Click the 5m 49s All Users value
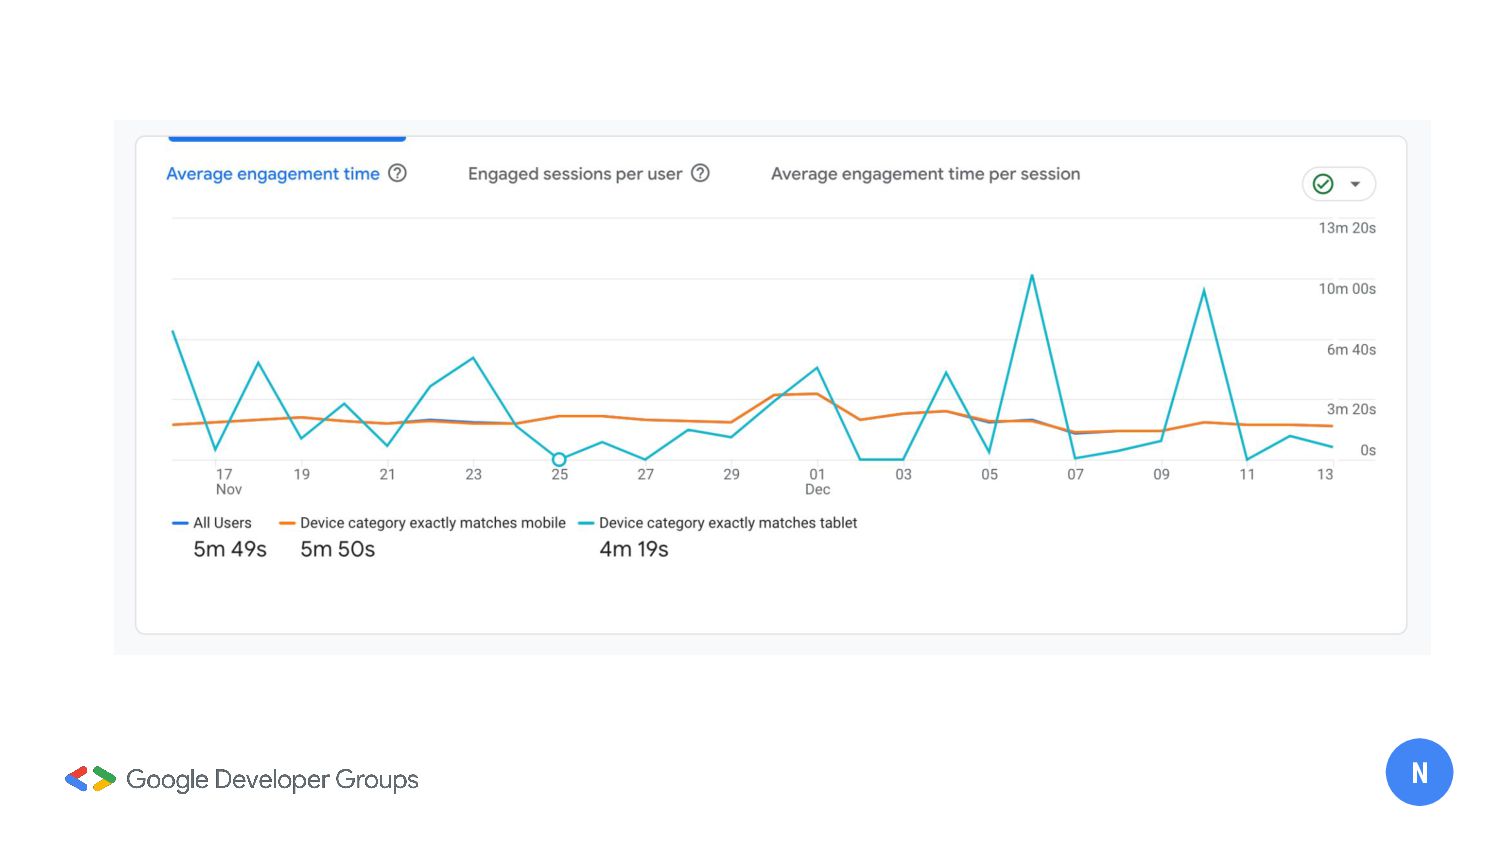The height and width of the screenshot is (844, 1500). [230, 549]
